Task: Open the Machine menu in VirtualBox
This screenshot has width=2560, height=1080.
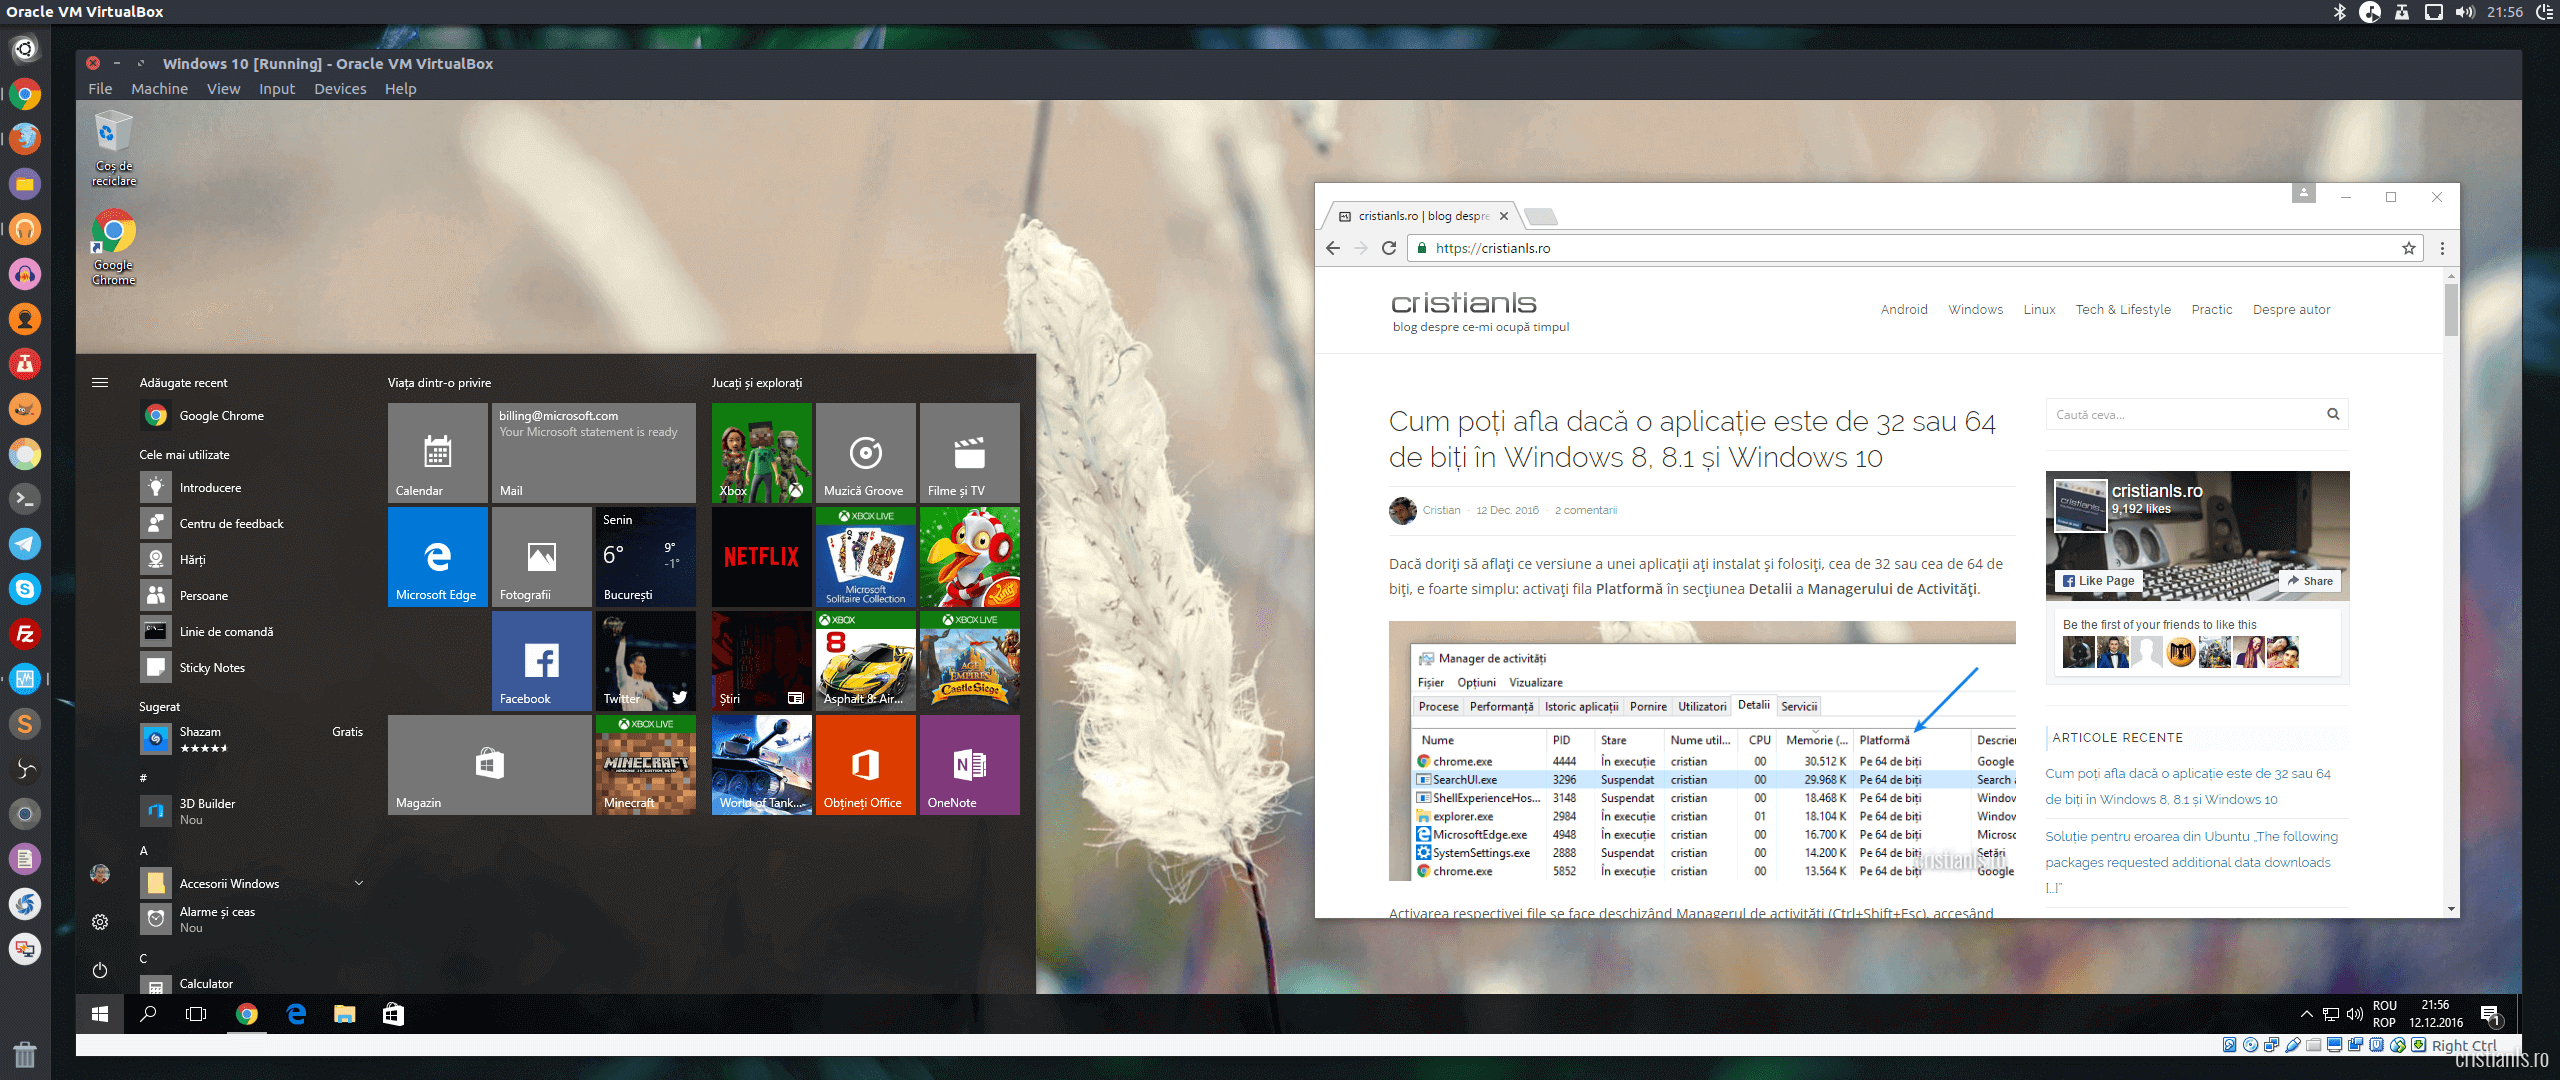Action: click(x=159, y=89)
